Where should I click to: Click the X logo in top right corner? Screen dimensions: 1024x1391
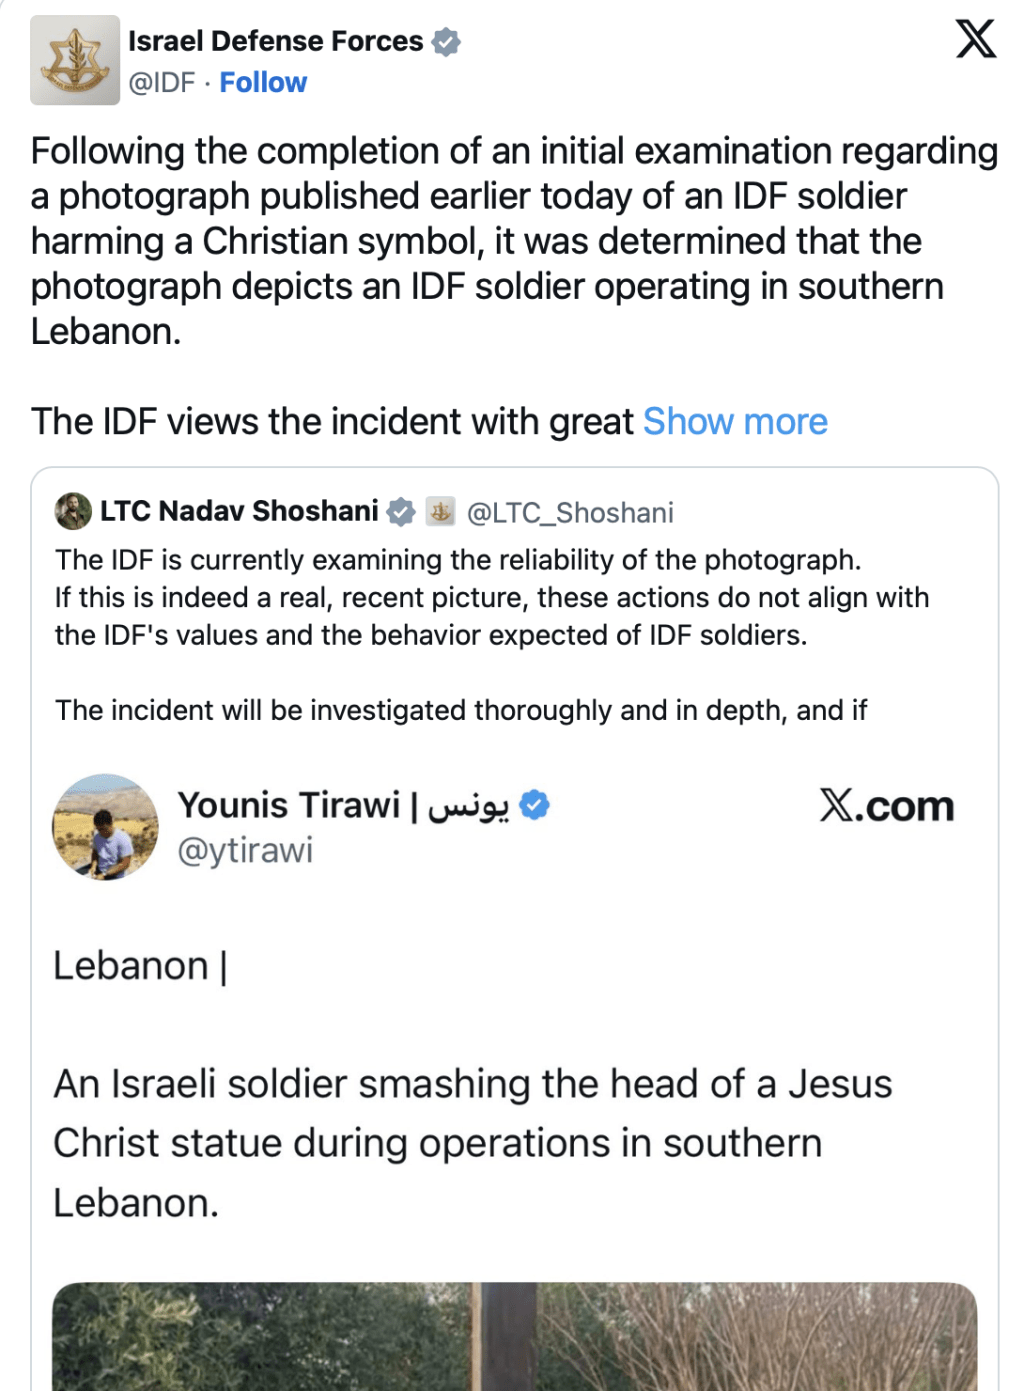point(975,40)
